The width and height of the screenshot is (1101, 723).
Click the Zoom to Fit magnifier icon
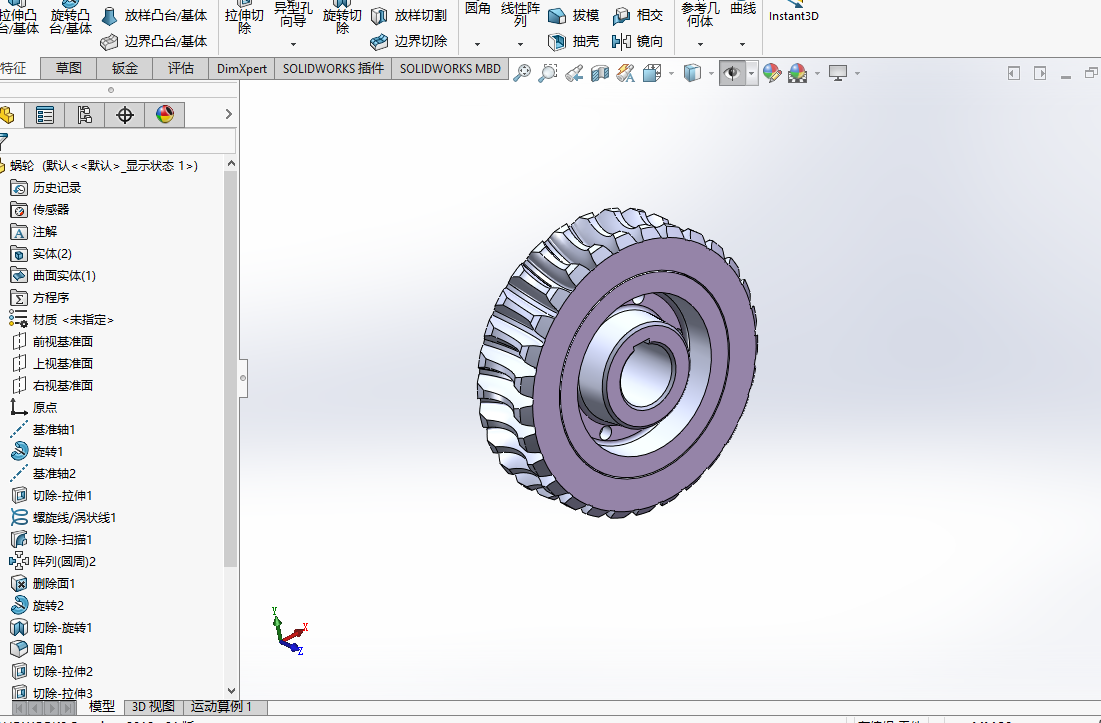coord(522,73)
